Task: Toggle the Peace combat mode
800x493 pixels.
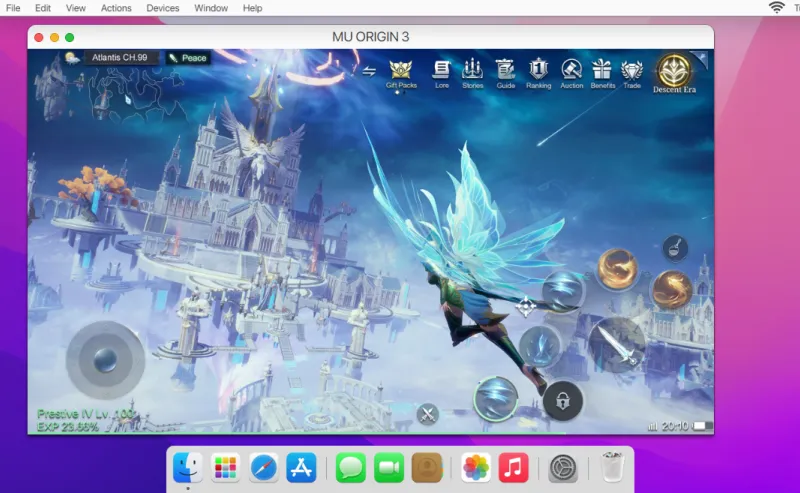Action: click(188, 58)
